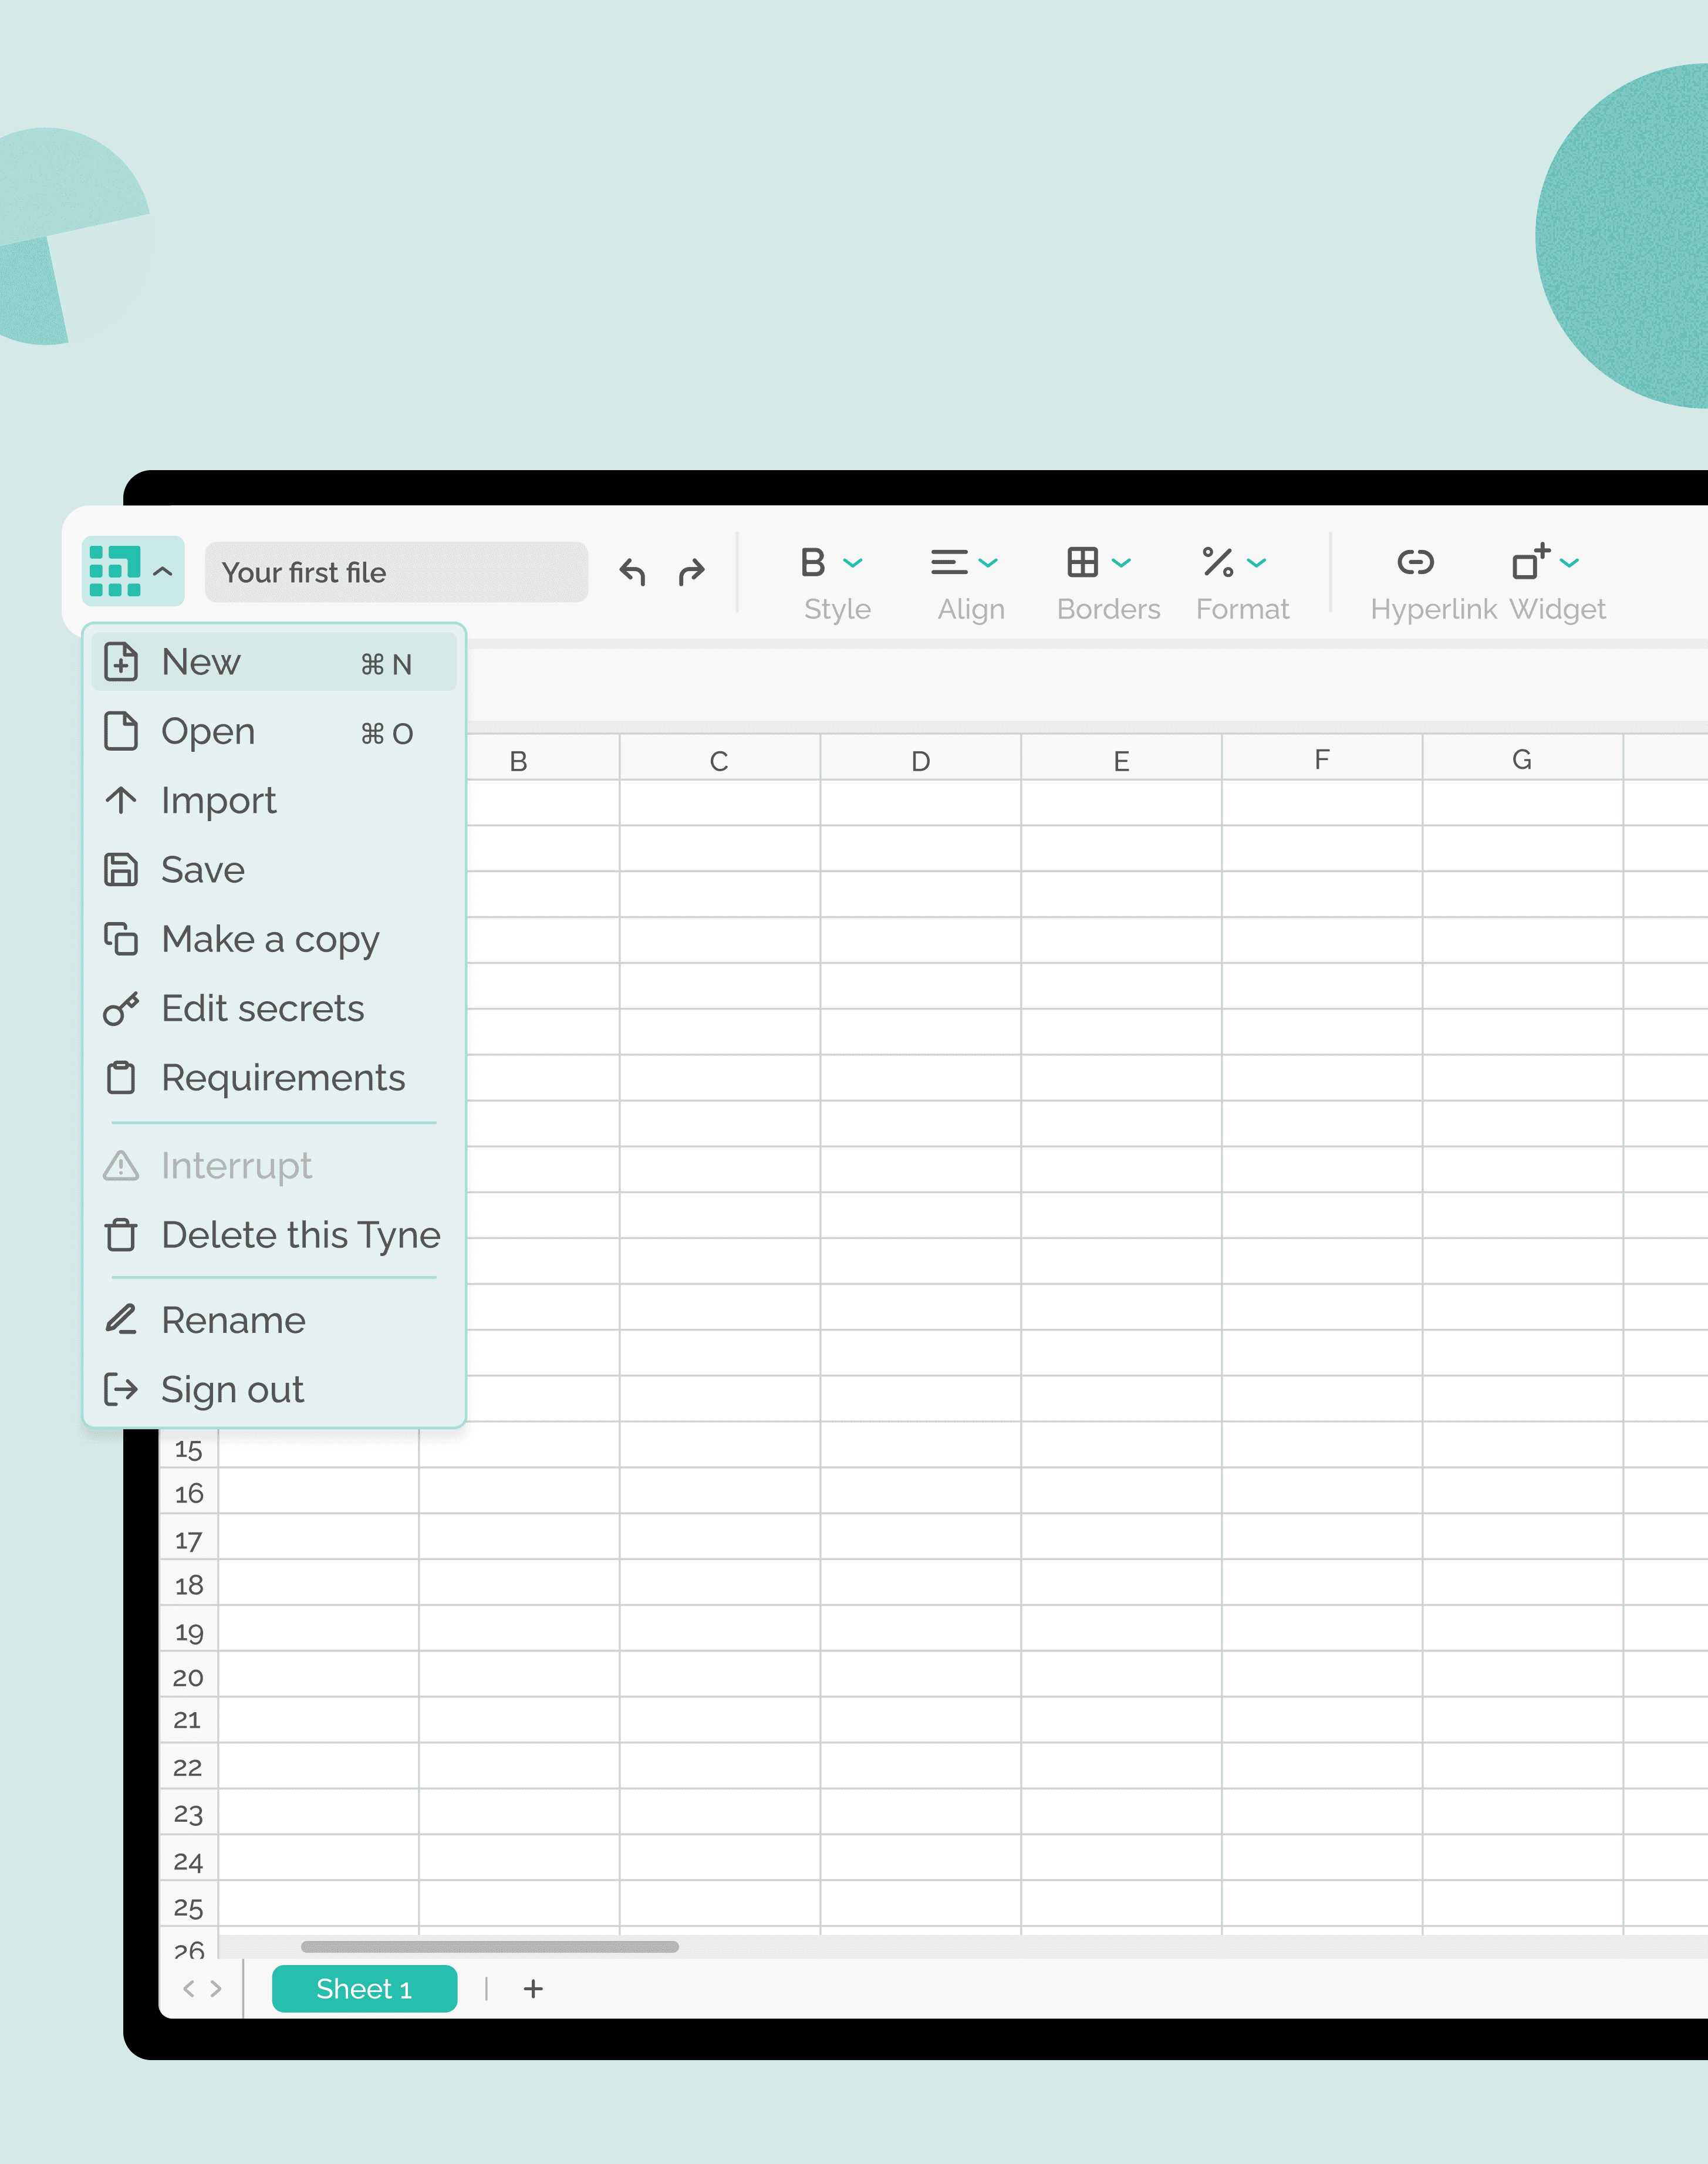The height and width of the screenshot is (2164, 1708).
Task: Click the Align lines icon
Action: coord(949,562)
